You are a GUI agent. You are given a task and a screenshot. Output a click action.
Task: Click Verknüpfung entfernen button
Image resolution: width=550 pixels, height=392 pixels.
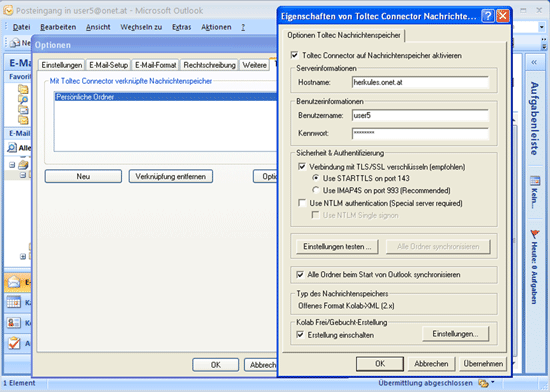pos(170,176)
